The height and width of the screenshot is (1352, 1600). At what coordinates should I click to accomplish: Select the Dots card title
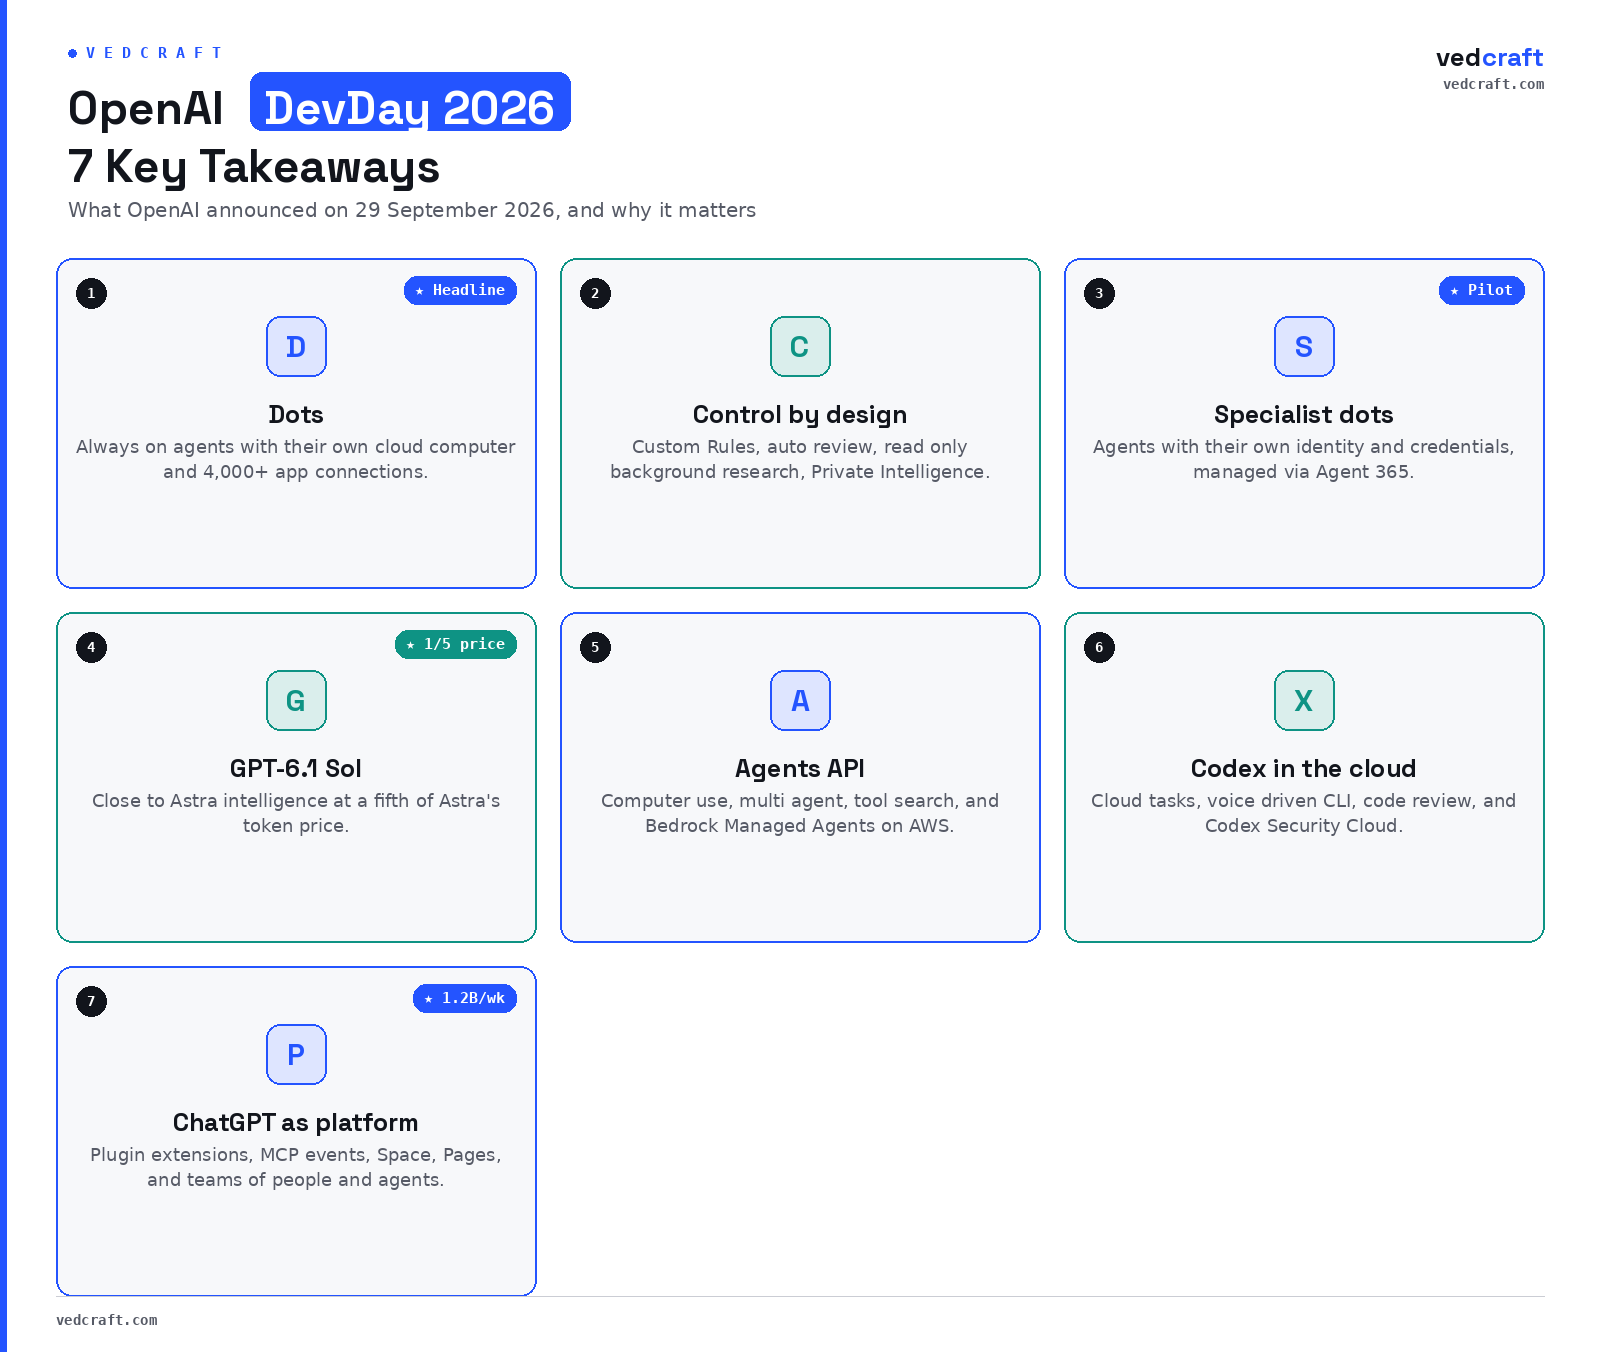296,414
